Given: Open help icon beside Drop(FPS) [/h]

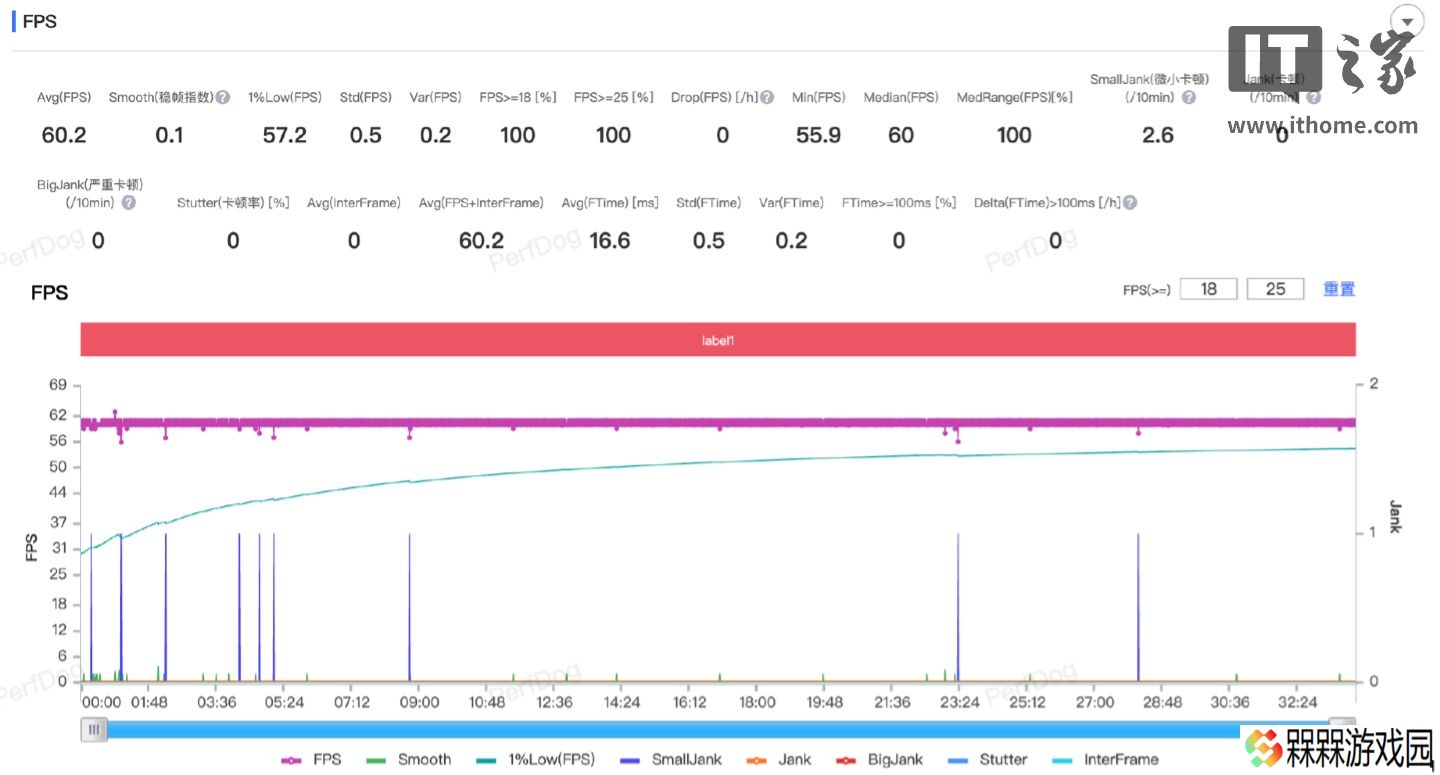Looking at the screenshot, I should coord(767,98).
